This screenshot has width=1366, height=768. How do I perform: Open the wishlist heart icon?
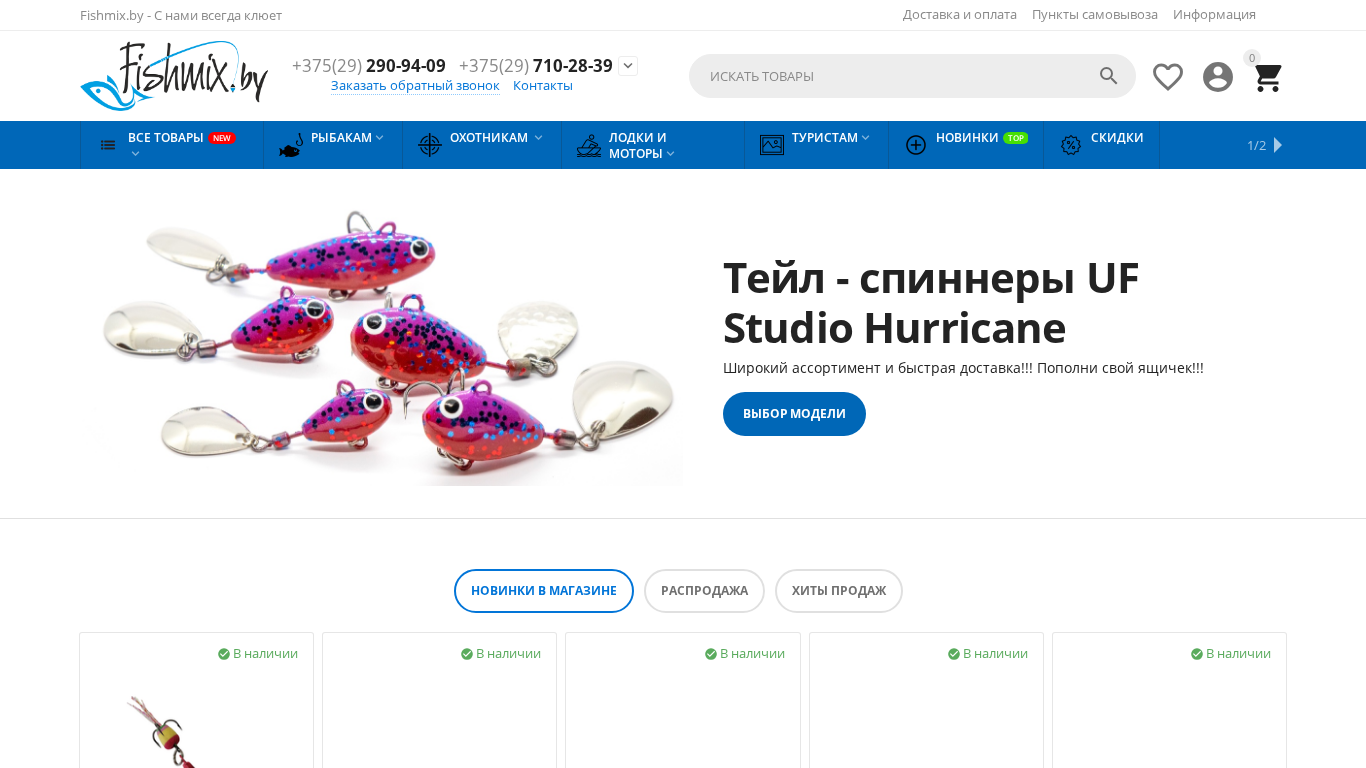coord(1168,77)
